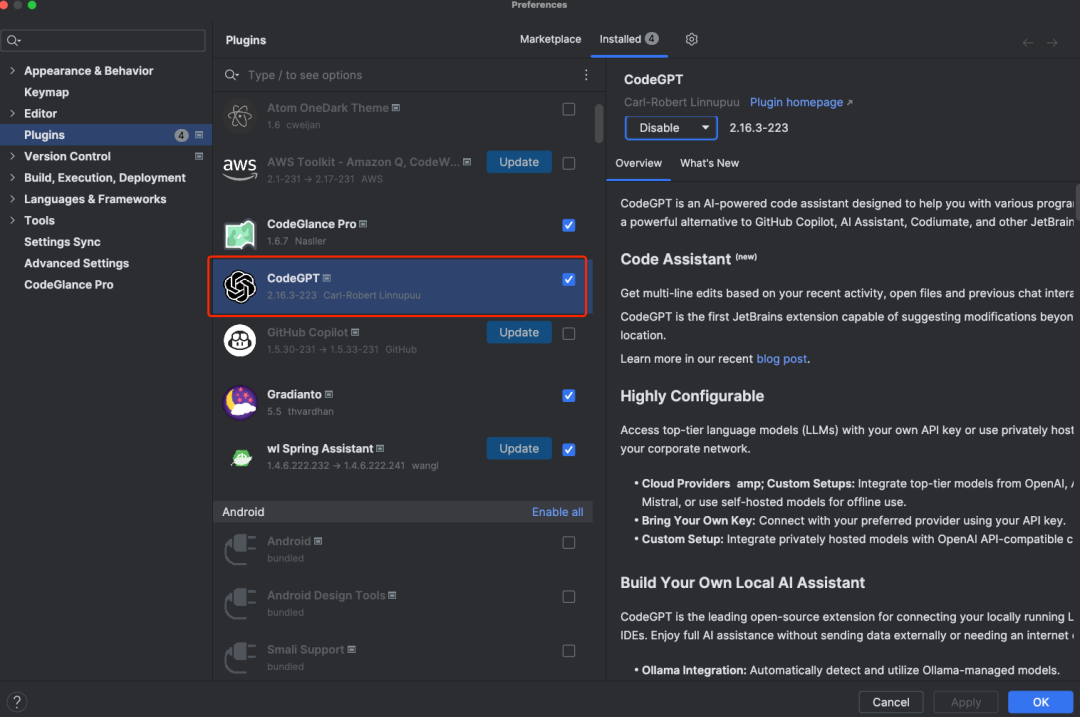
Task: Enable the Atom OneDark Theme checkbox
Action: click(x=568, y=110)
